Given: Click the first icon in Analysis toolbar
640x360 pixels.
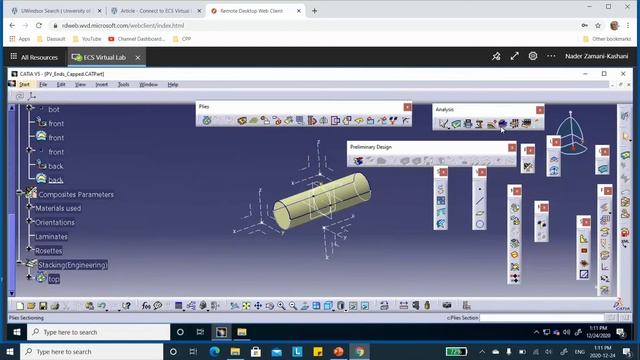Looking at the screenshot, I should [x=444, y=123].
